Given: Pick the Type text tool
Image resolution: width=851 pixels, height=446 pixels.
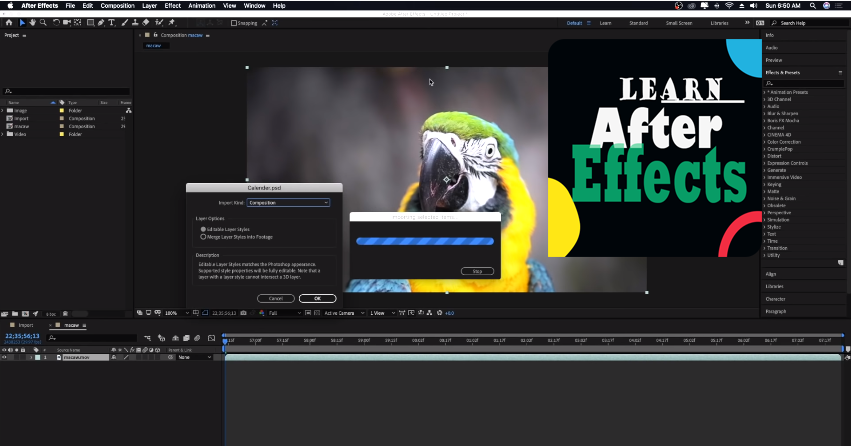Looking at the screenshot, I should 110,22.
